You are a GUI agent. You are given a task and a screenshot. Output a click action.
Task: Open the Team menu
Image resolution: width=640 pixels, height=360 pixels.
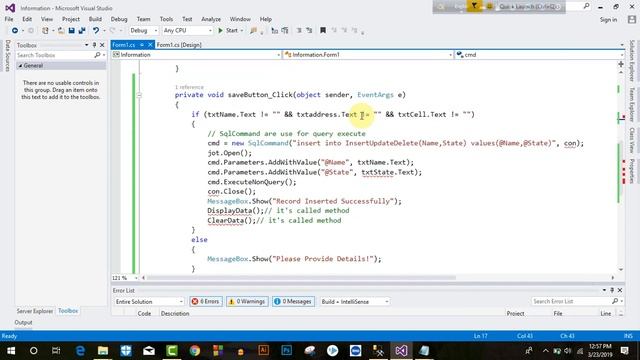tap(143, 19)
